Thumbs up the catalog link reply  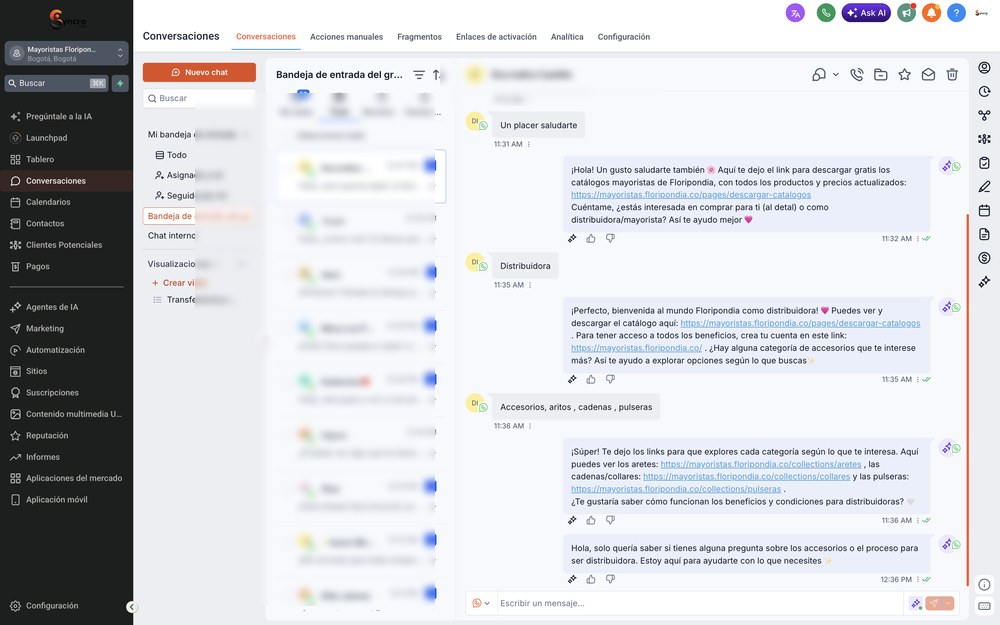coord(591,239)
